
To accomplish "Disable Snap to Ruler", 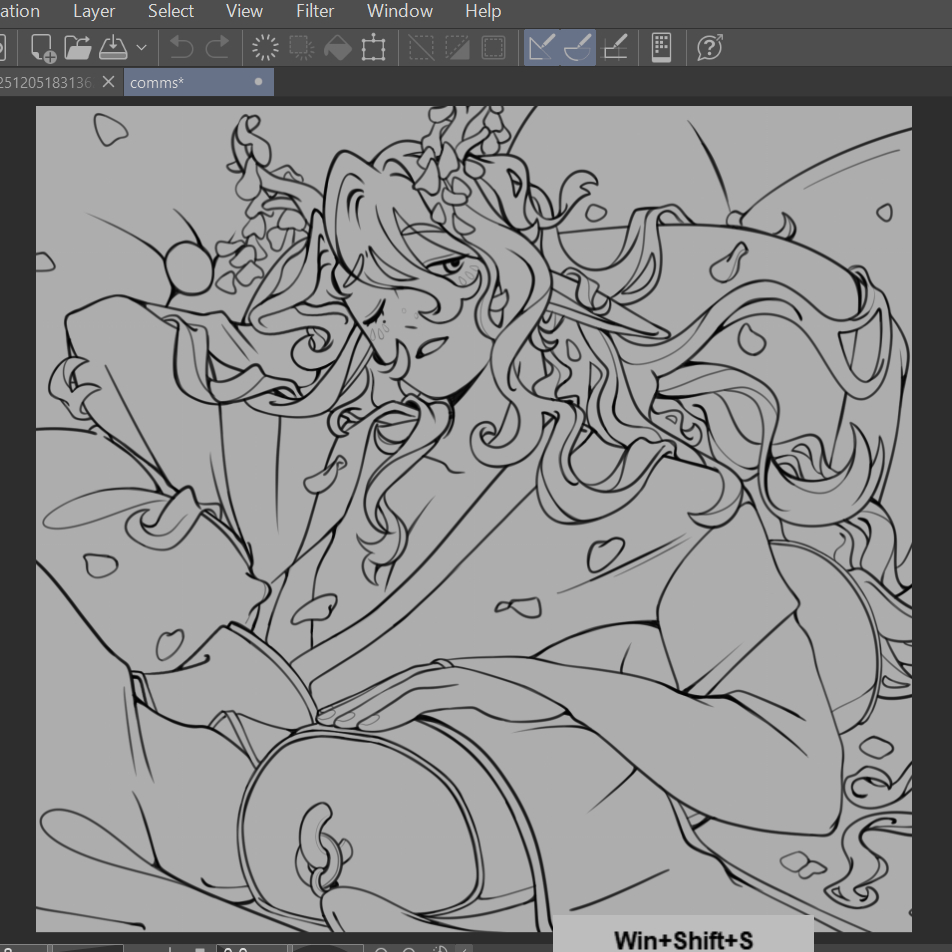I will coord(542,47).
